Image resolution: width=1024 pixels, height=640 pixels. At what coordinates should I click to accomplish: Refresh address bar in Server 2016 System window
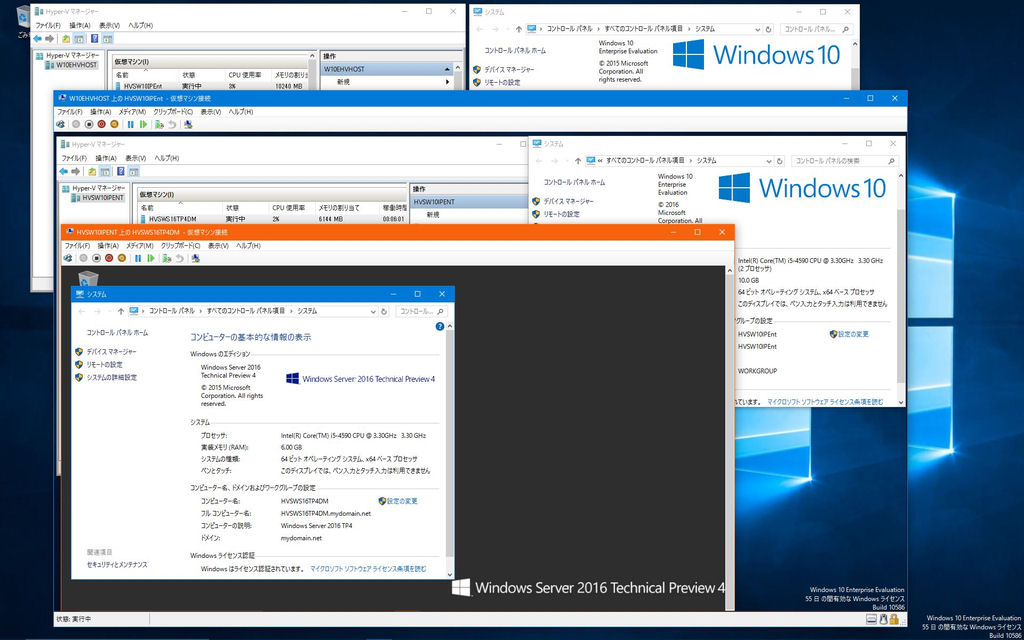pos(384,312)
